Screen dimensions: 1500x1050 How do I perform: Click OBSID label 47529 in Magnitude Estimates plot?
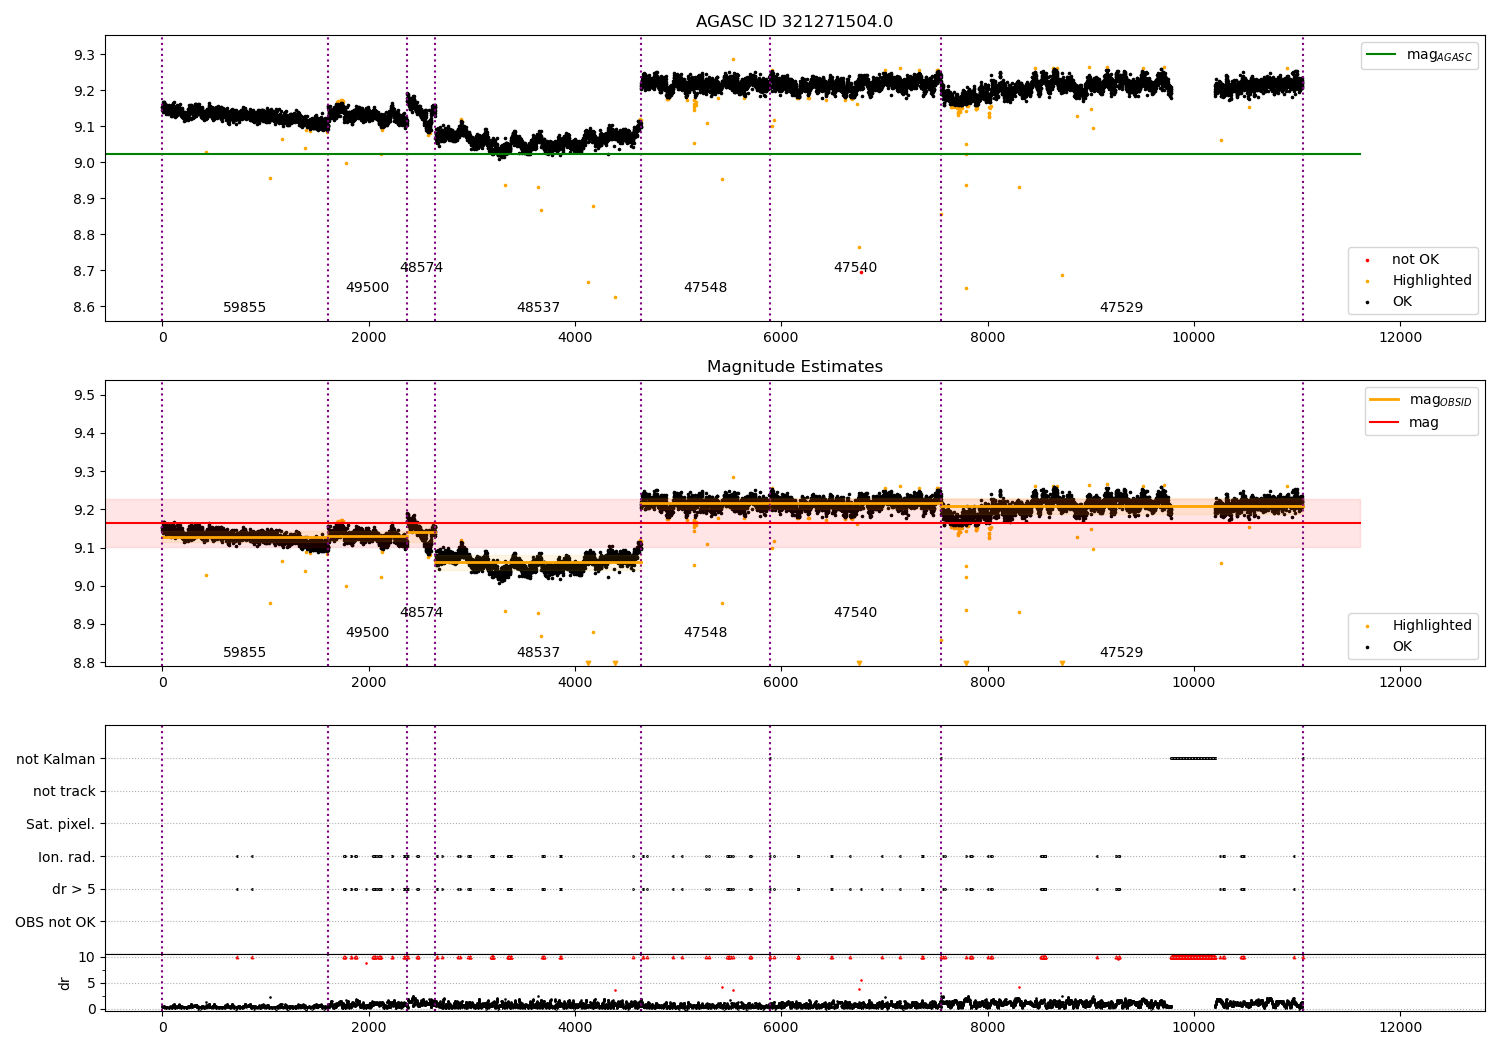click(x=1121, y=653)
